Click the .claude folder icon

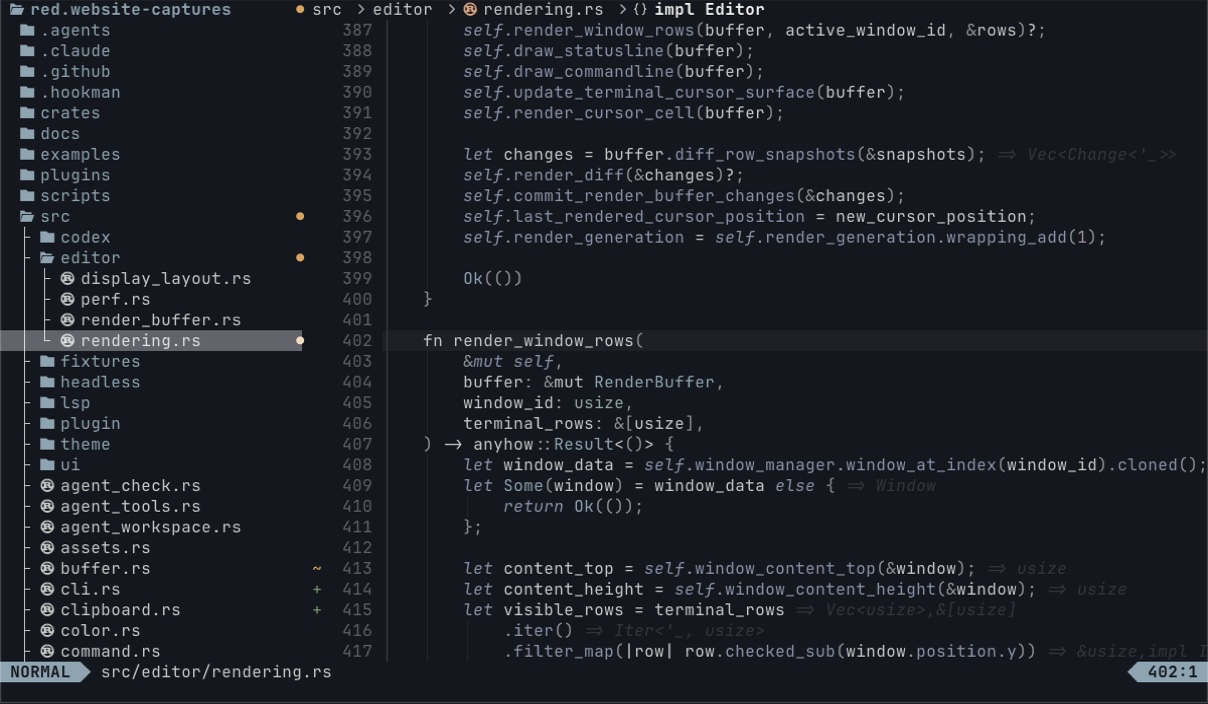[x=27, y=51]
